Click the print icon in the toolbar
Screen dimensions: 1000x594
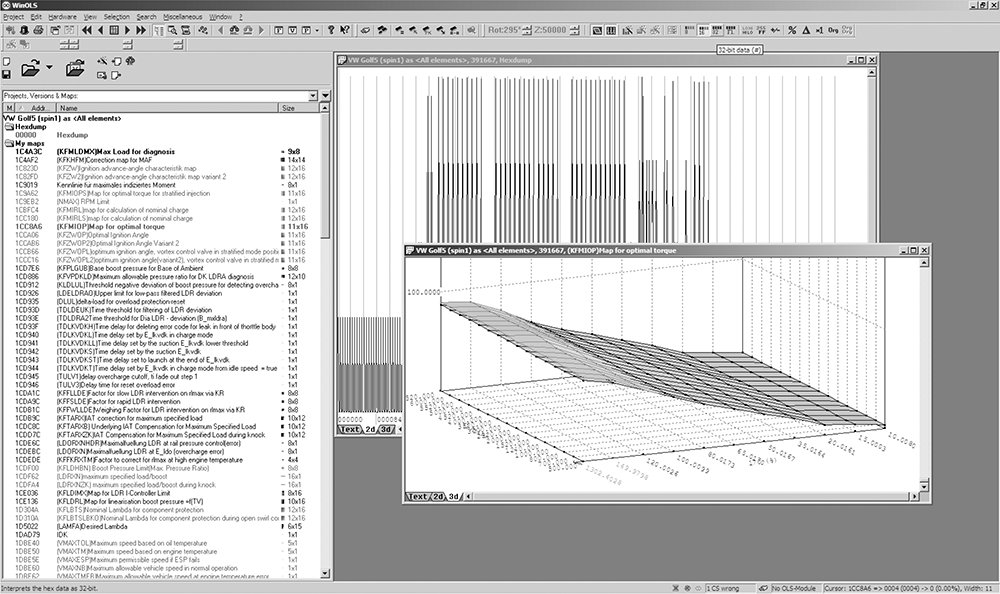coord(37,31)
